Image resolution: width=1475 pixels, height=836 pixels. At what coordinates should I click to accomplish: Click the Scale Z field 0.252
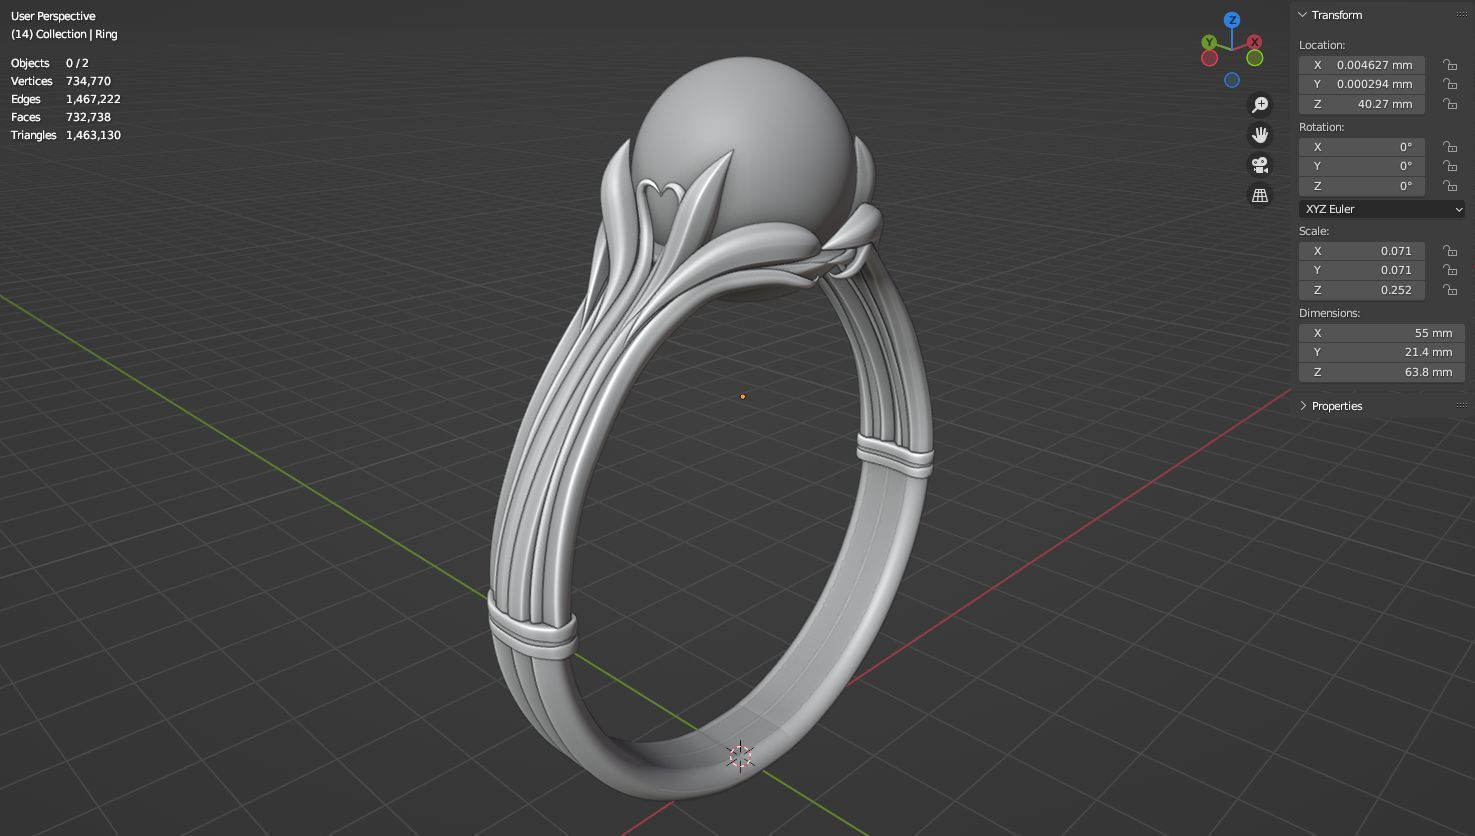click(x=1362, y=290)
